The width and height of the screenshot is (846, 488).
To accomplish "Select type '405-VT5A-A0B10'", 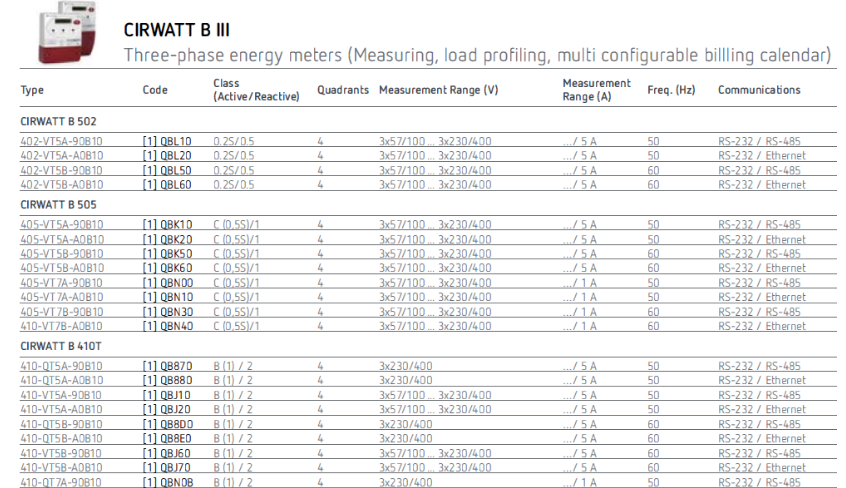I will [x=62, y=239].
